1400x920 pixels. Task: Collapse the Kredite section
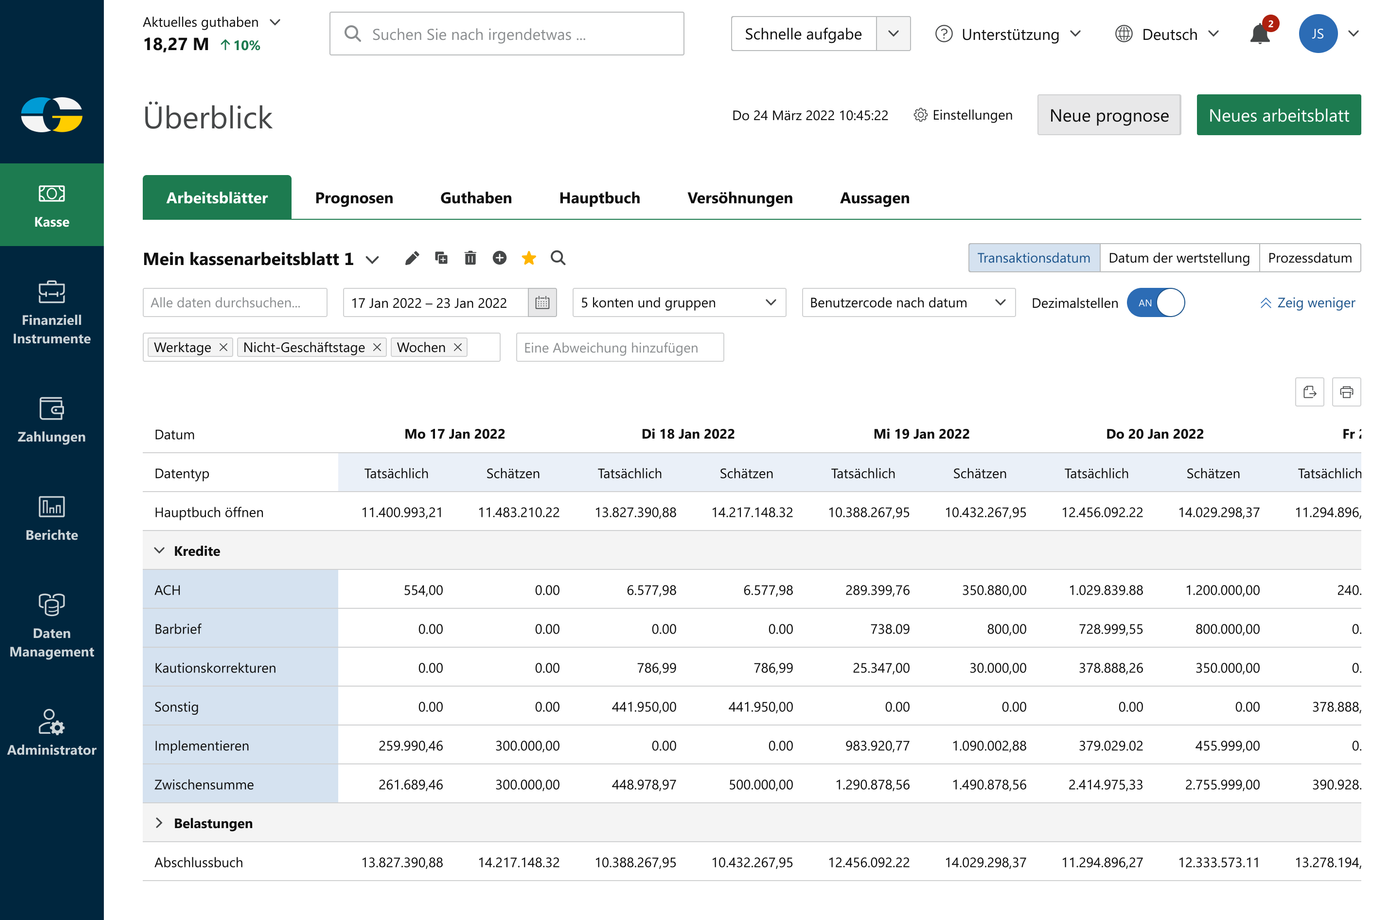pyautogui.click(x=159, y=551)
